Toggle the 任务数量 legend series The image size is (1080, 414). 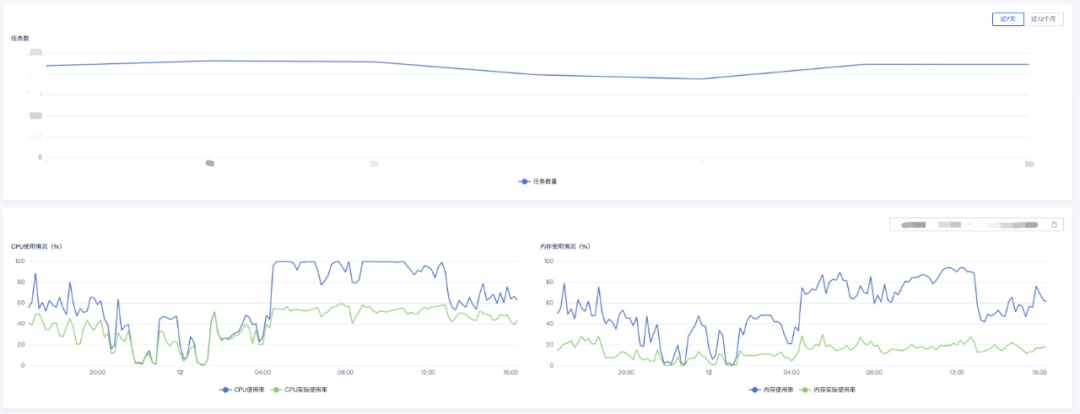tap(538, 181)
